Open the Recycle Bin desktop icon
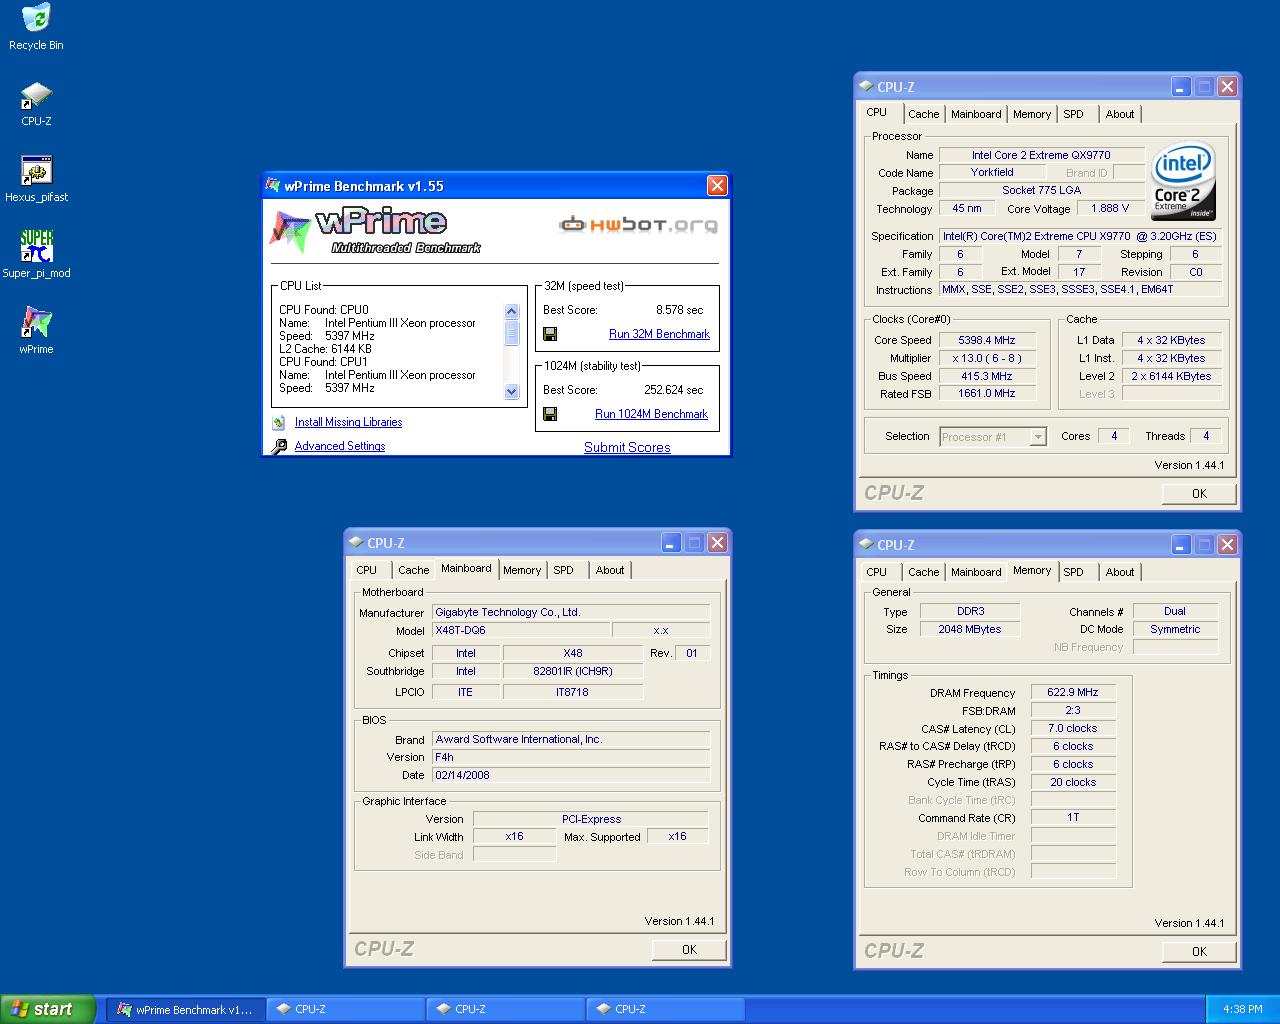 click(x=36, y=18)
